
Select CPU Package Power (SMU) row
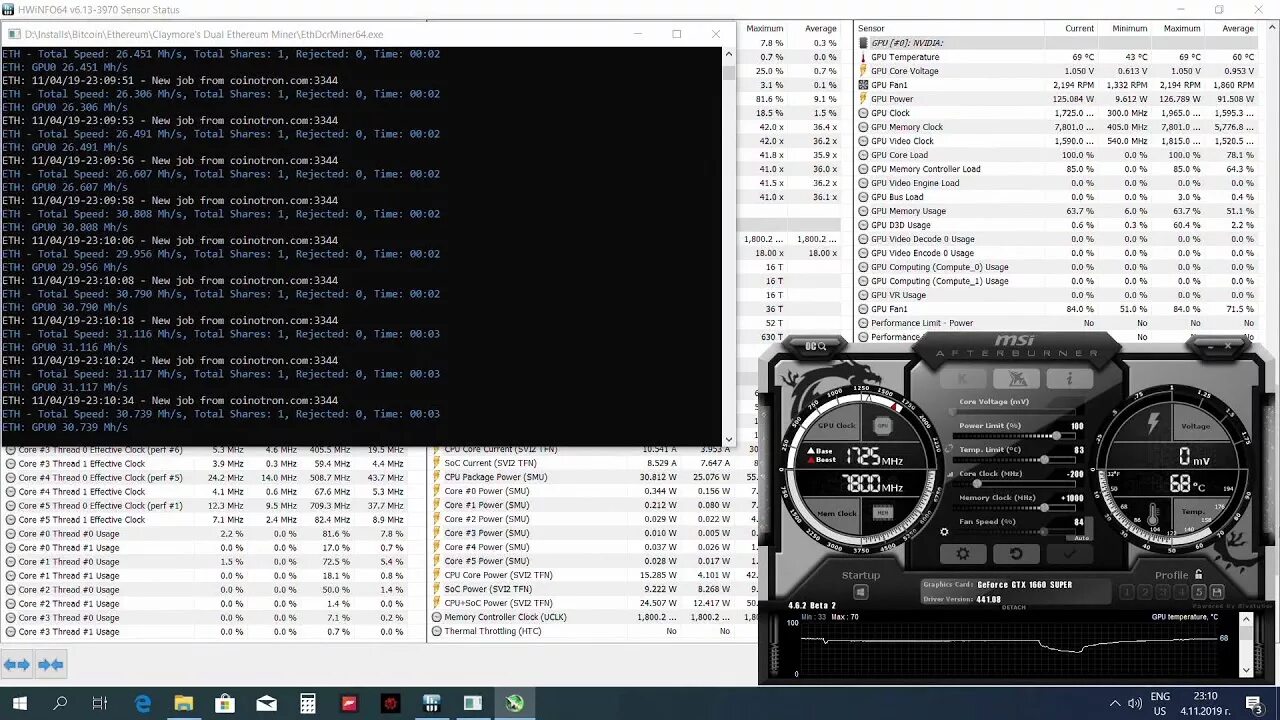click(594, 477)
